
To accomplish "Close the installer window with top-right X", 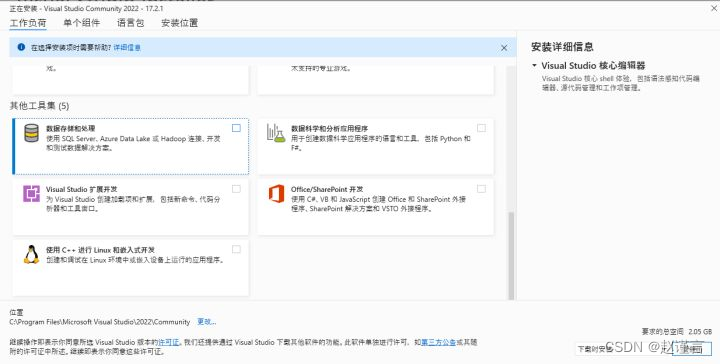I will [x=714, y=8].
